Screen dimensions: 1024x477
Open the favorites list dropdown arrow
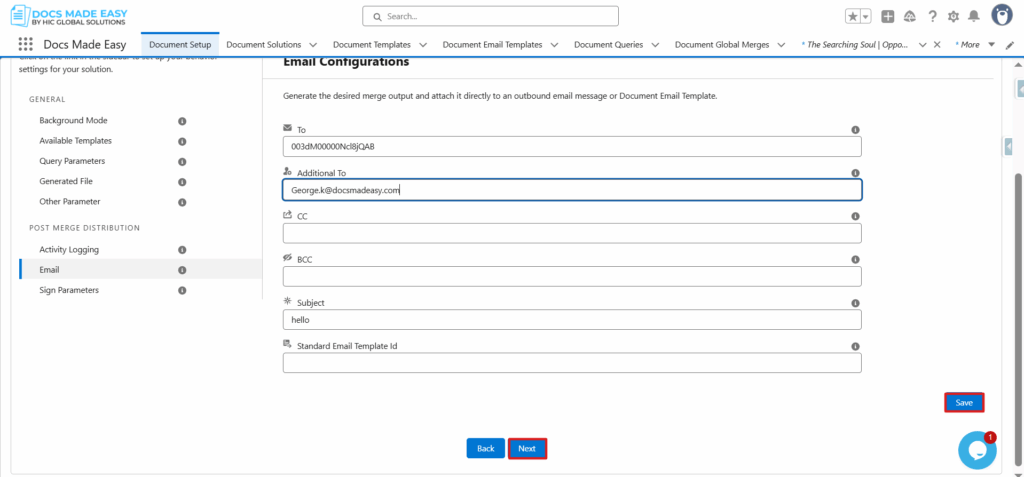point(865,16)
